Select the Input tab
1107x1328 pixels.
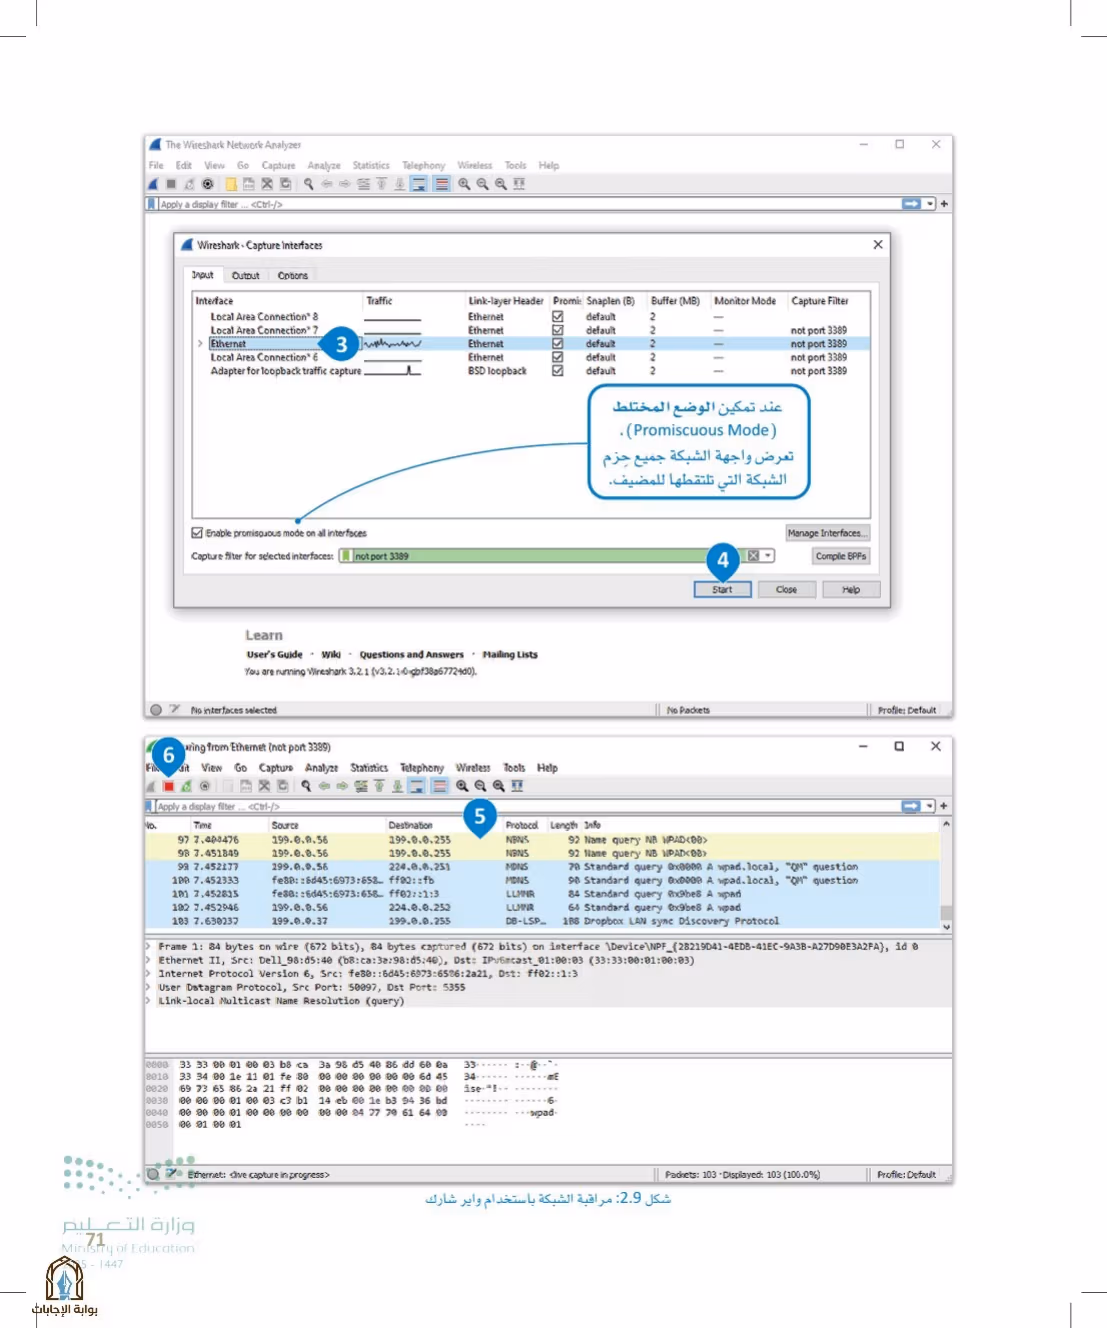[203, 275]
